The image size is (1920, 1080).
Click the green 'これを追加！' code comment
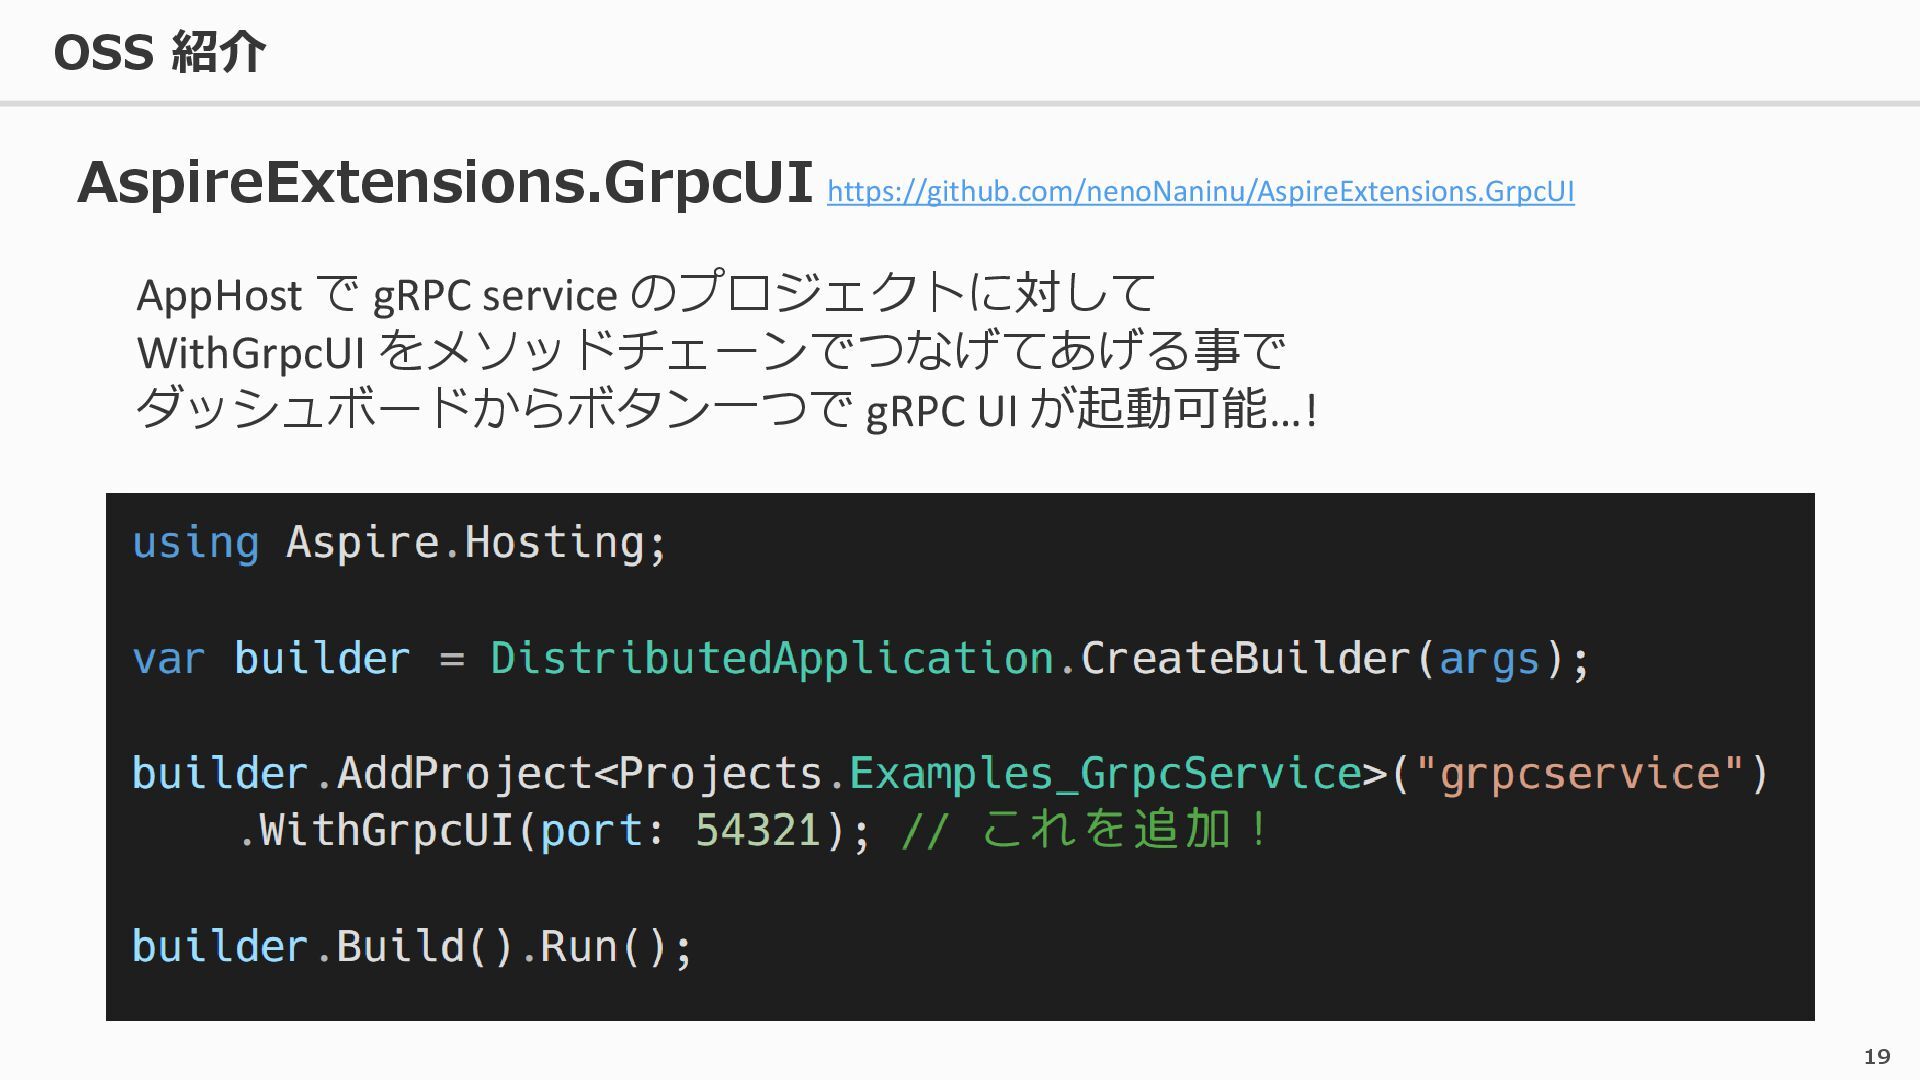pos(1125,830)
